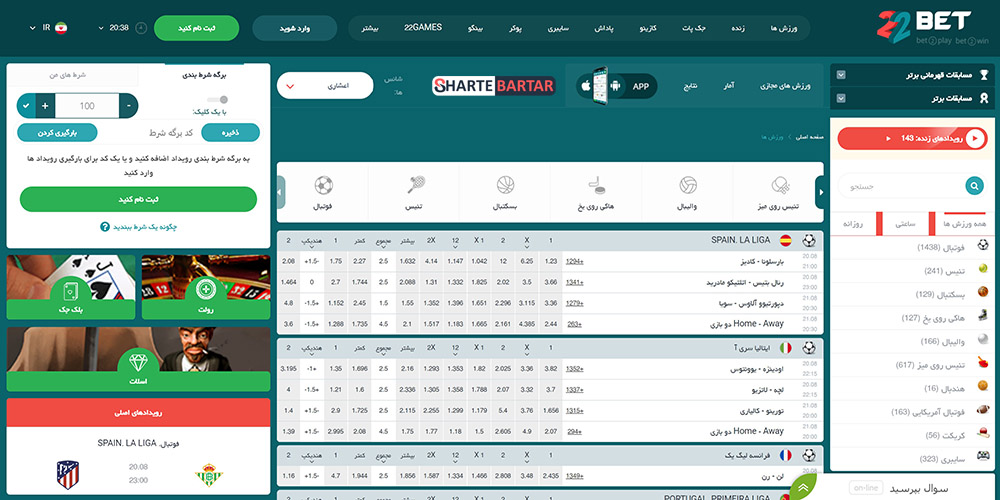The height and width of the screenshot is (500, 1000).
Task: Toggle the one-click betting switch
Action: click(x=217, y=99)
